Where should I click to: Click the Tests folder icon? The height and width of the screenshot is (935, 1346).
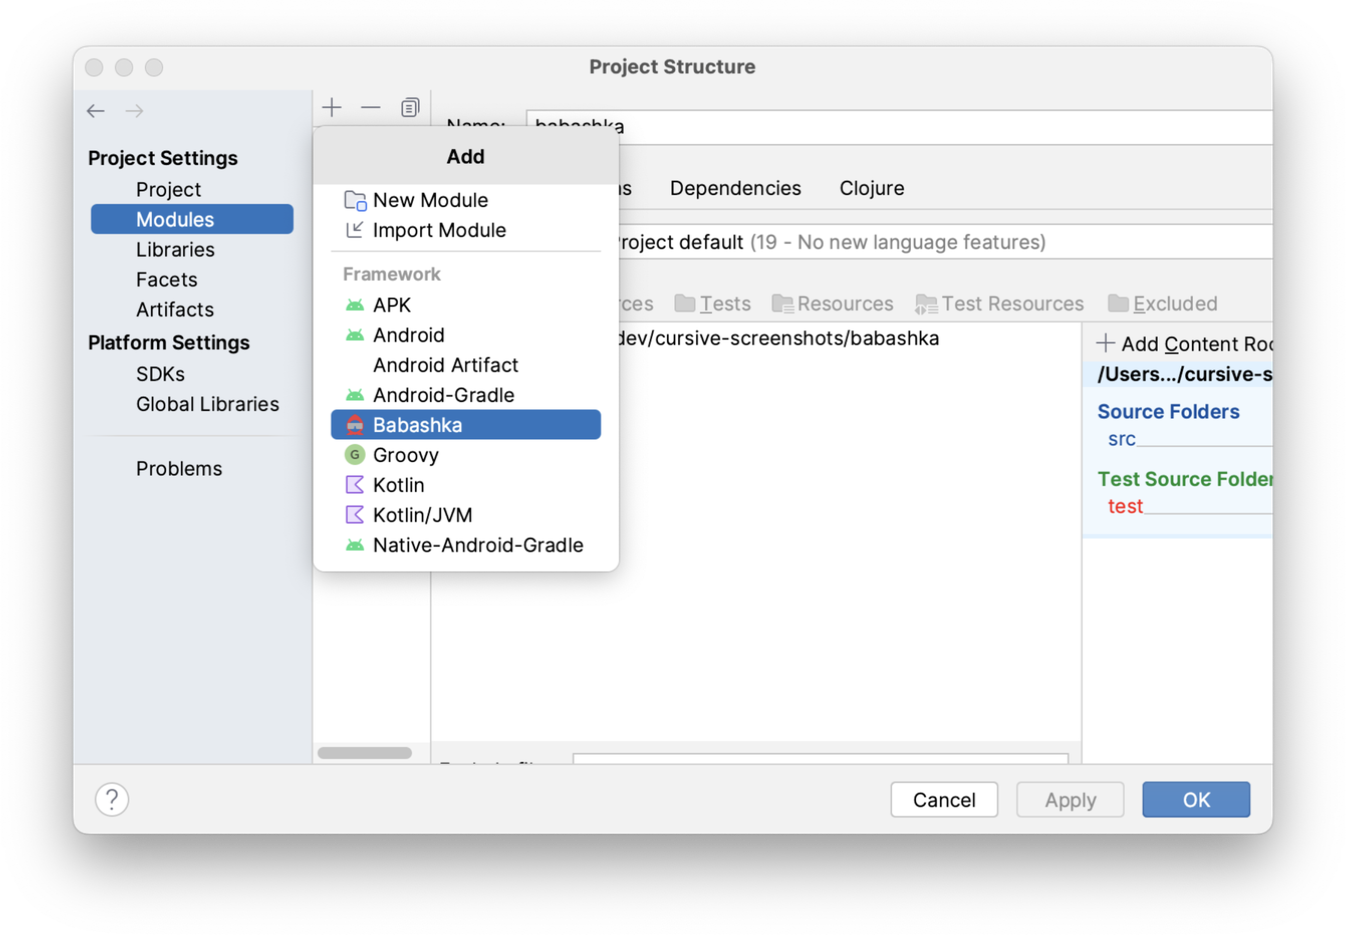pos(685,303)
